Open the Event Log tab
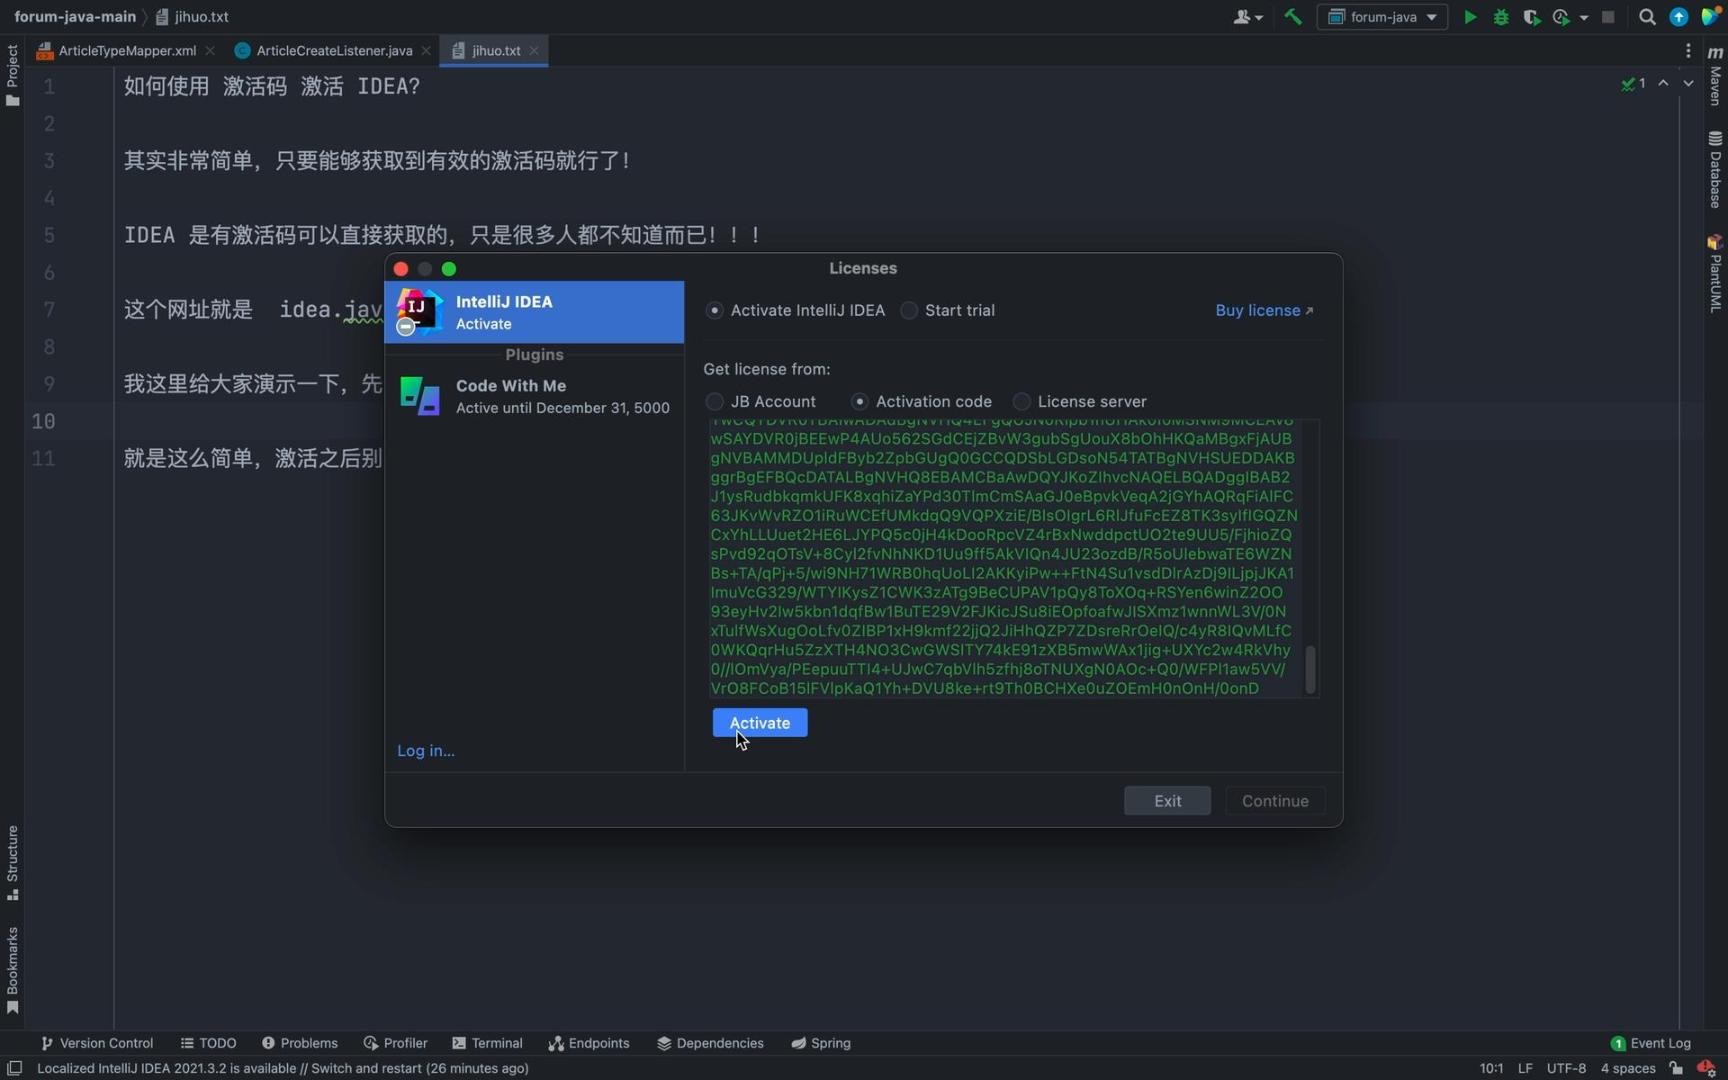Viewport: 1728px width, 1080px height. (1650, 1043)
